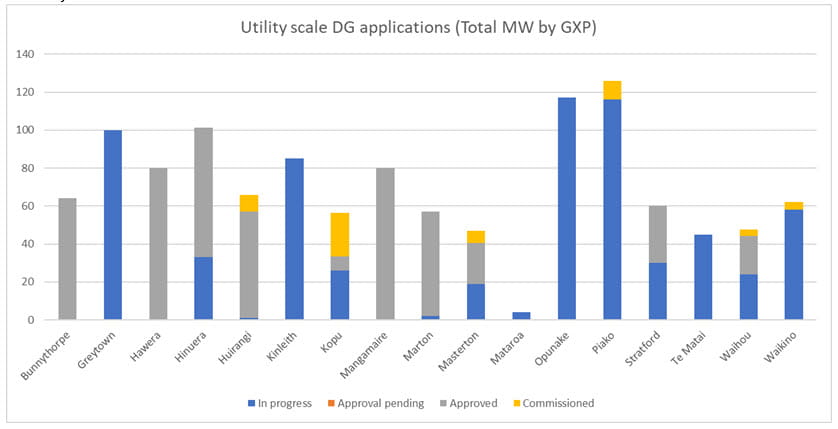The height and width of the screenshot is (429, 838).
Task: Select the yellow segment of Piako bar
Action: [x=612, y=90]
